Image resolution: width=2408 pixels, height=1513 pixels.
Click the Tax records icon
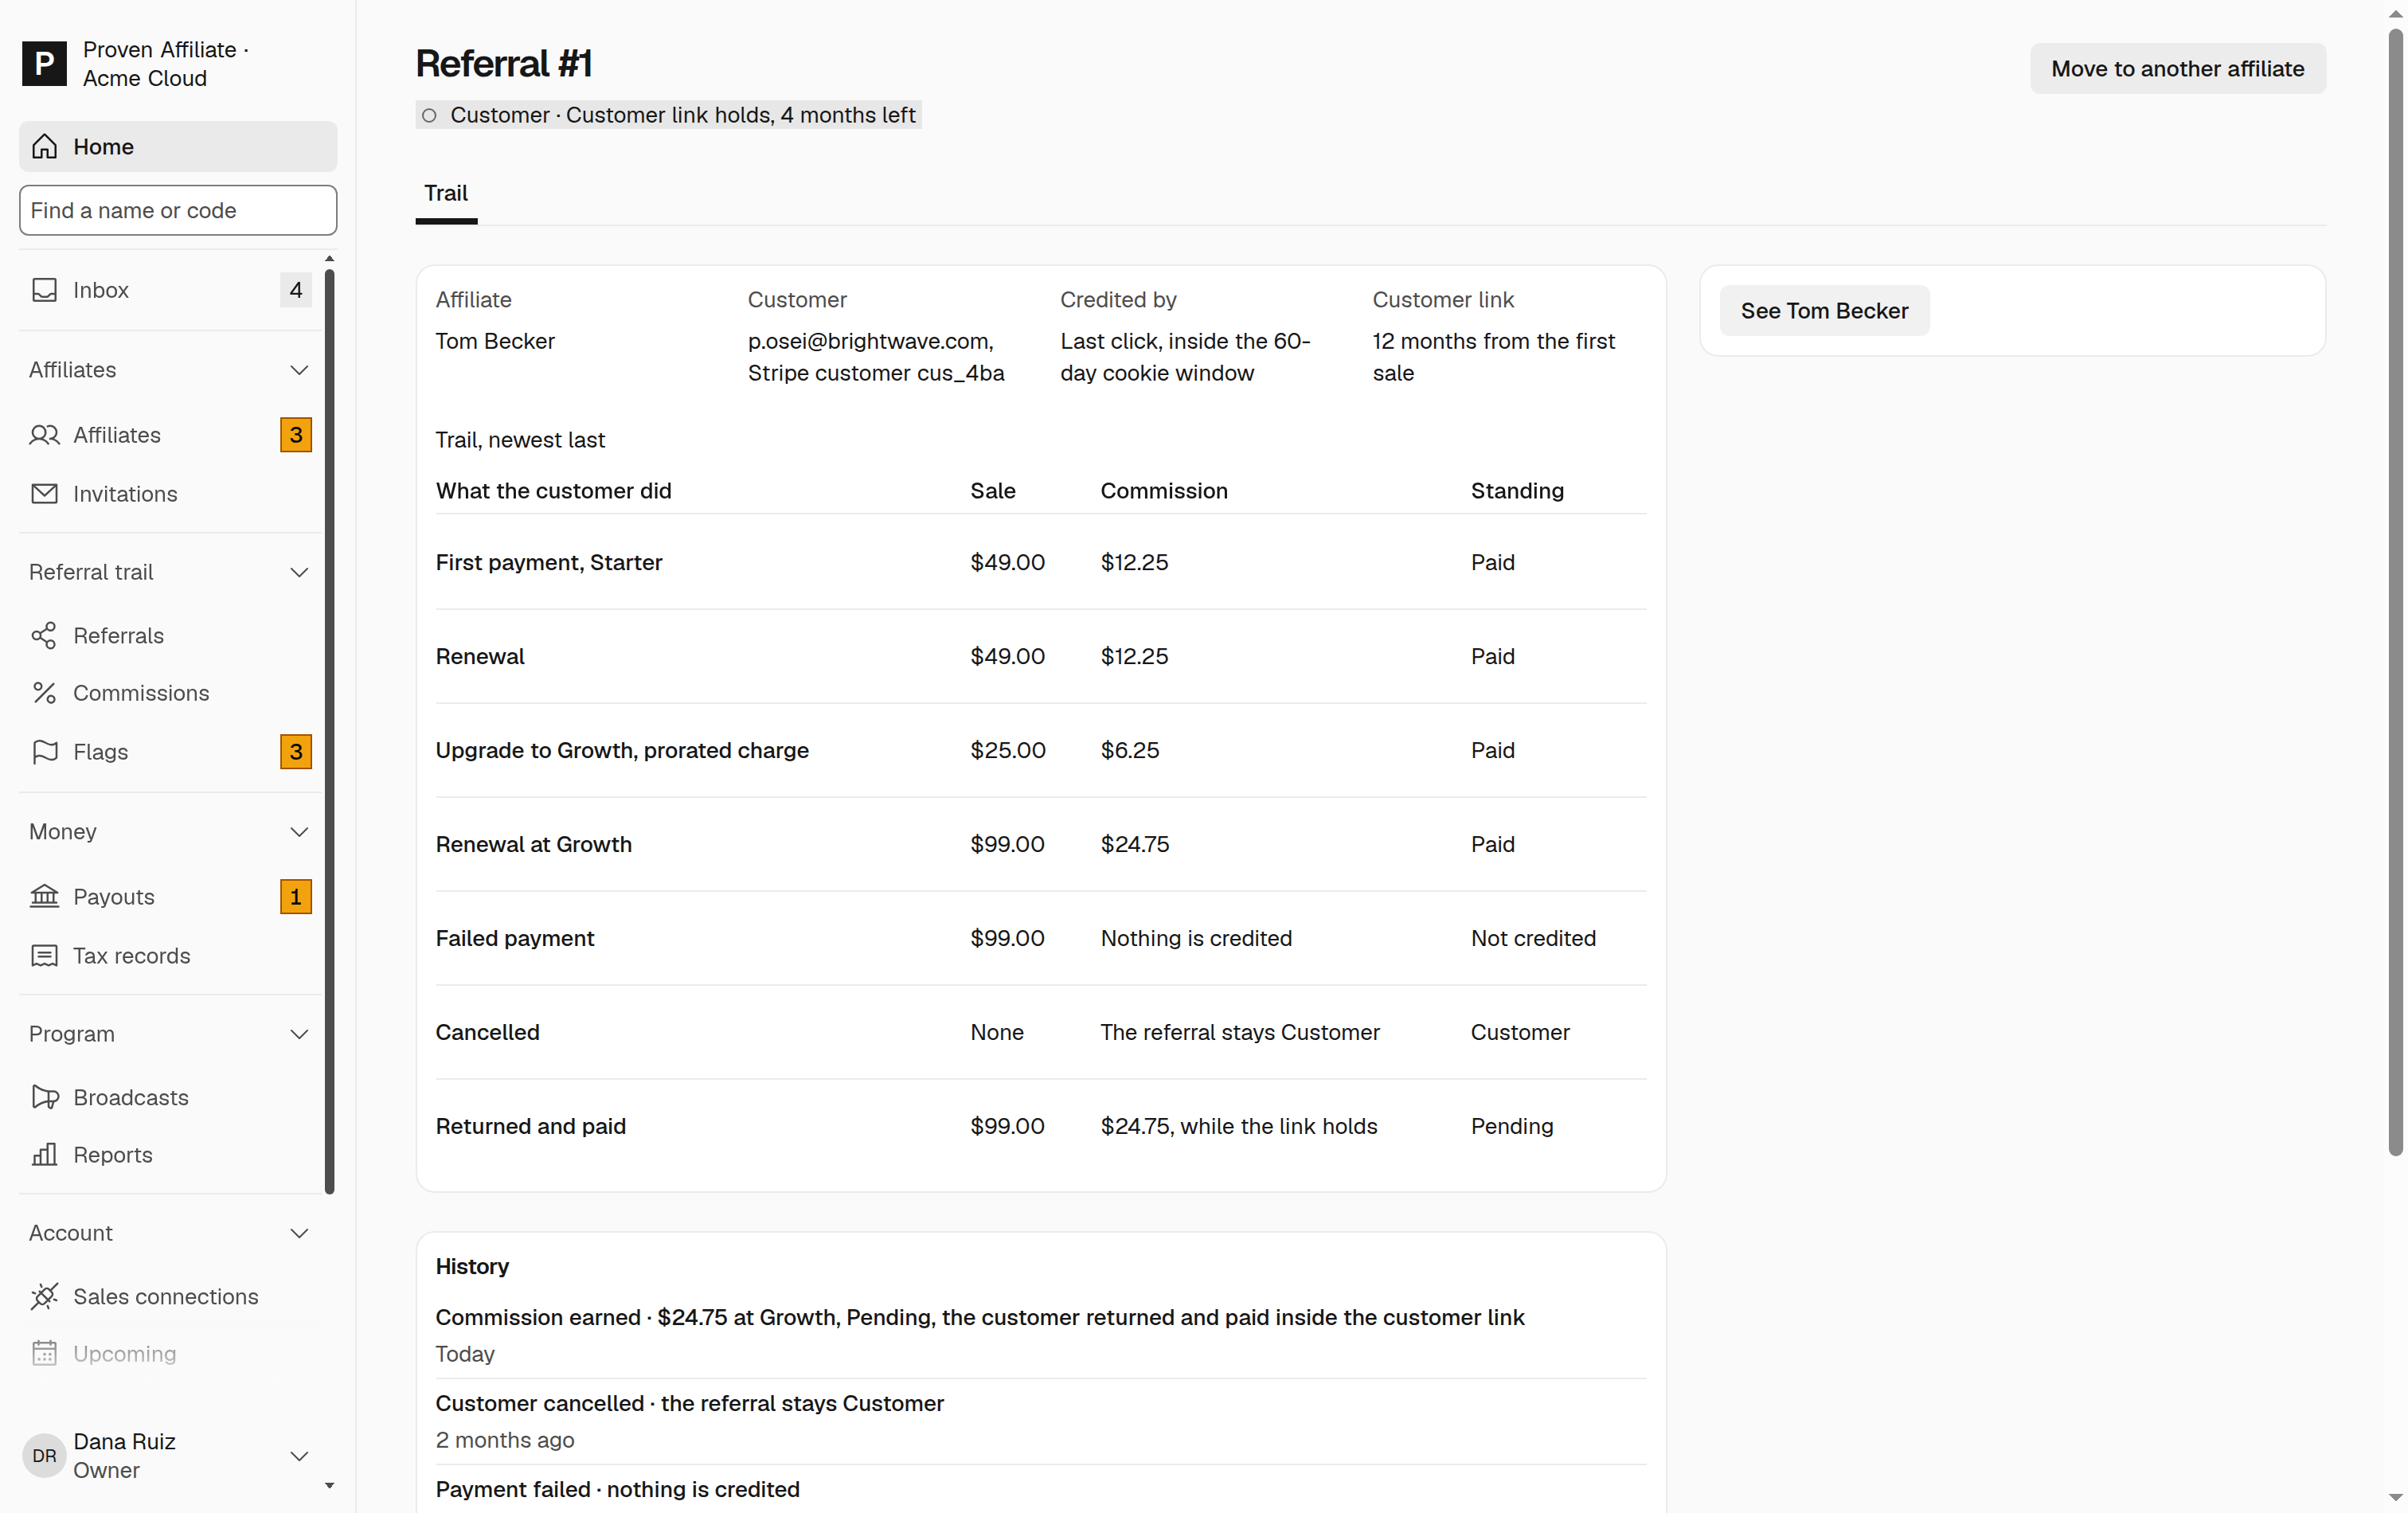point(44,956)
